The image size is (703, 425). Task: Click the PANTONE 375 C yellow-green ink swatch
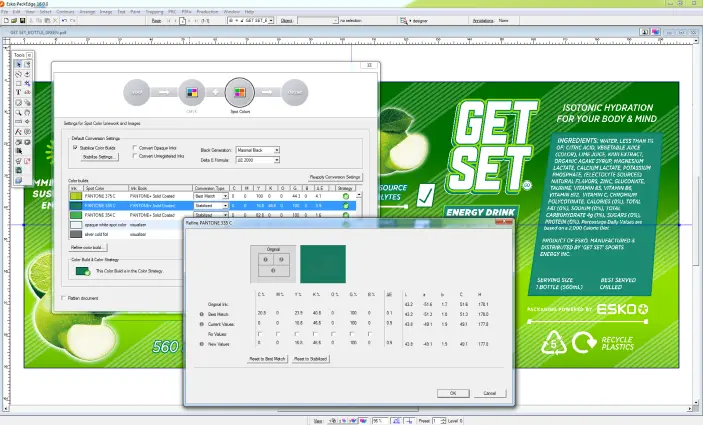tap(76, 196)
